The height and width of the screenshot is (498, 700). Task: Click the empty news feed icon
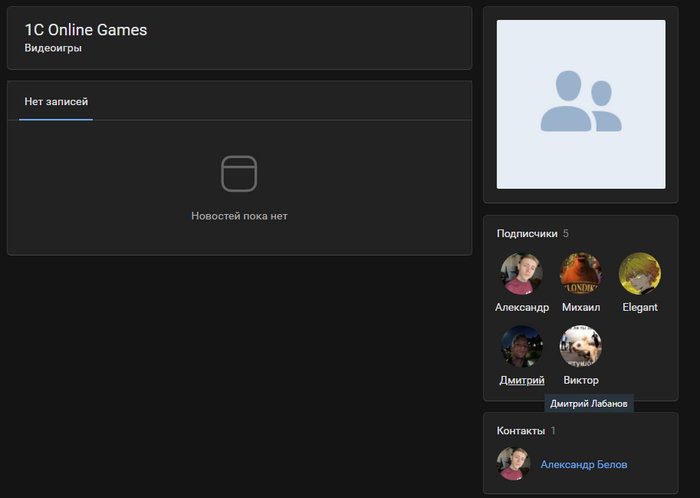tap(239, 173)
